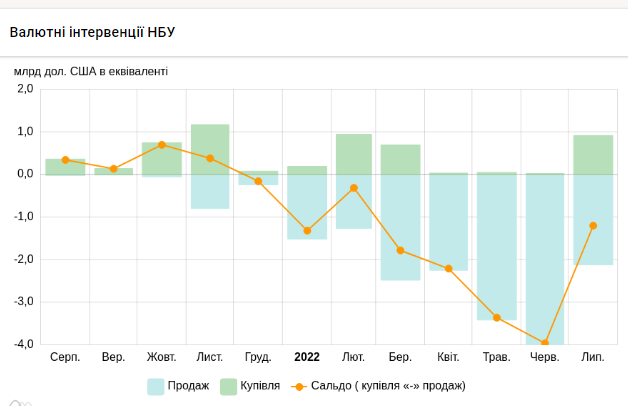Select the Сальдо data point for Жовт.

point(162,145)
